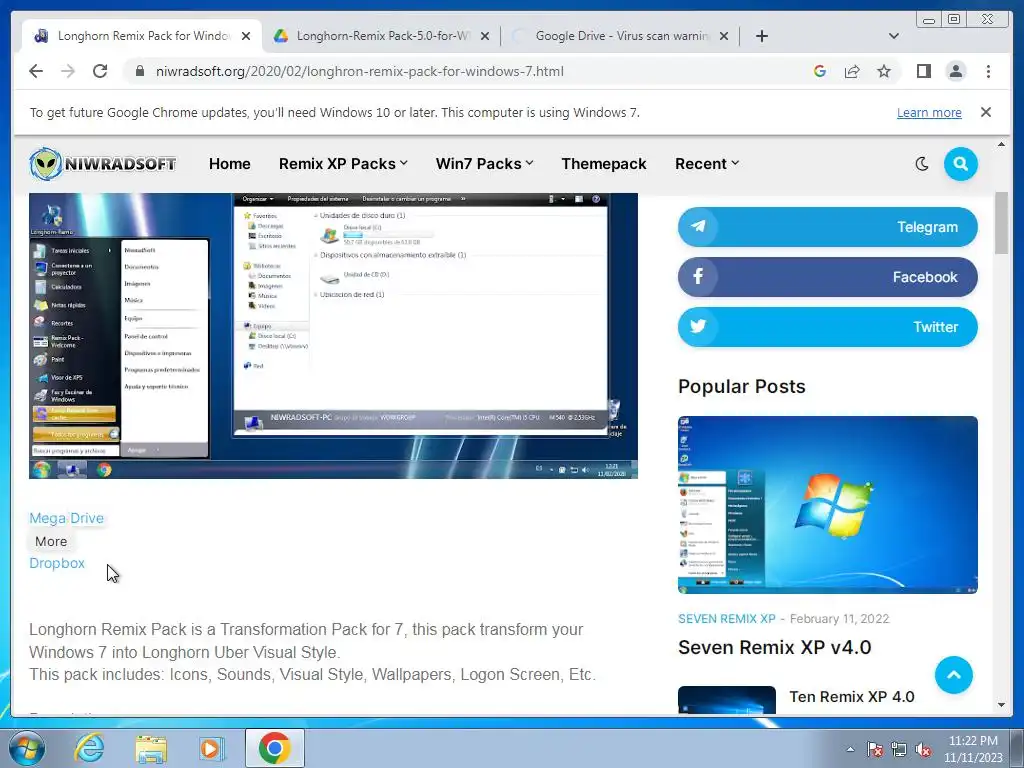View site information padlock icon
Image resolution: width=1024 pixels, height=768 pixels.
[140, 71]
